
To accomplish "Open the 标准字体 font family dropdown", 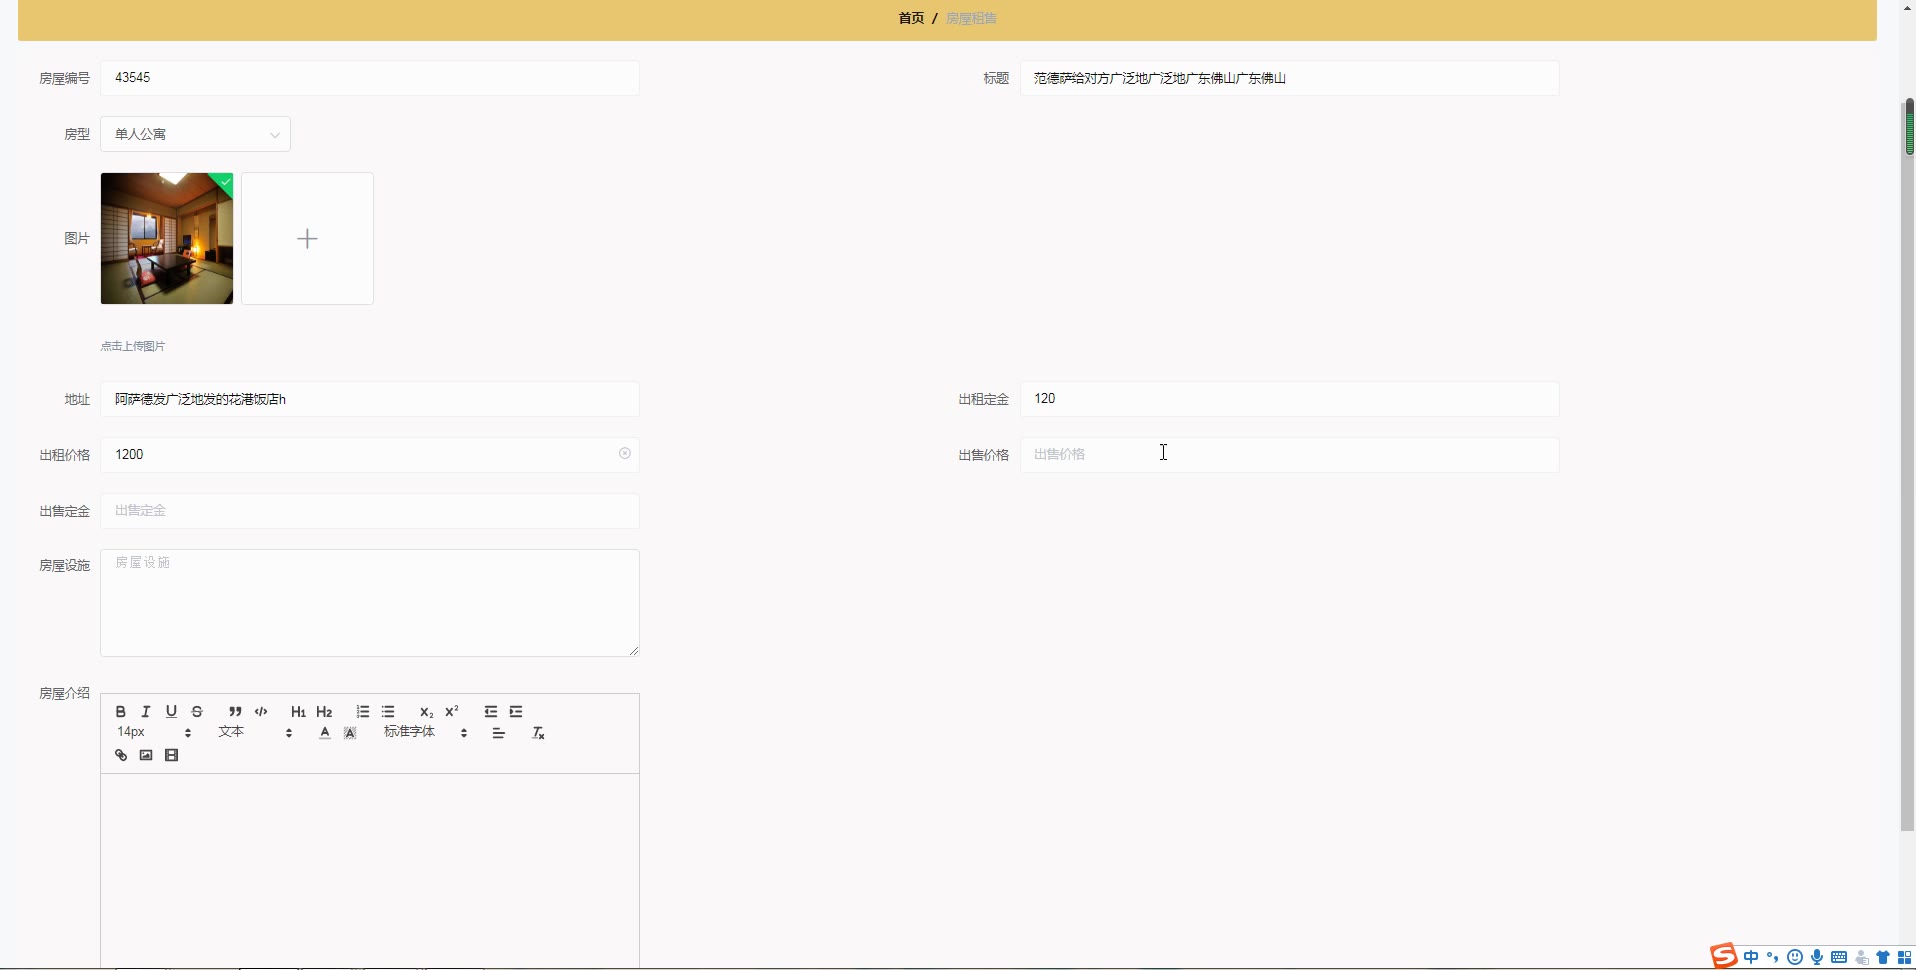I will (425, 733).
